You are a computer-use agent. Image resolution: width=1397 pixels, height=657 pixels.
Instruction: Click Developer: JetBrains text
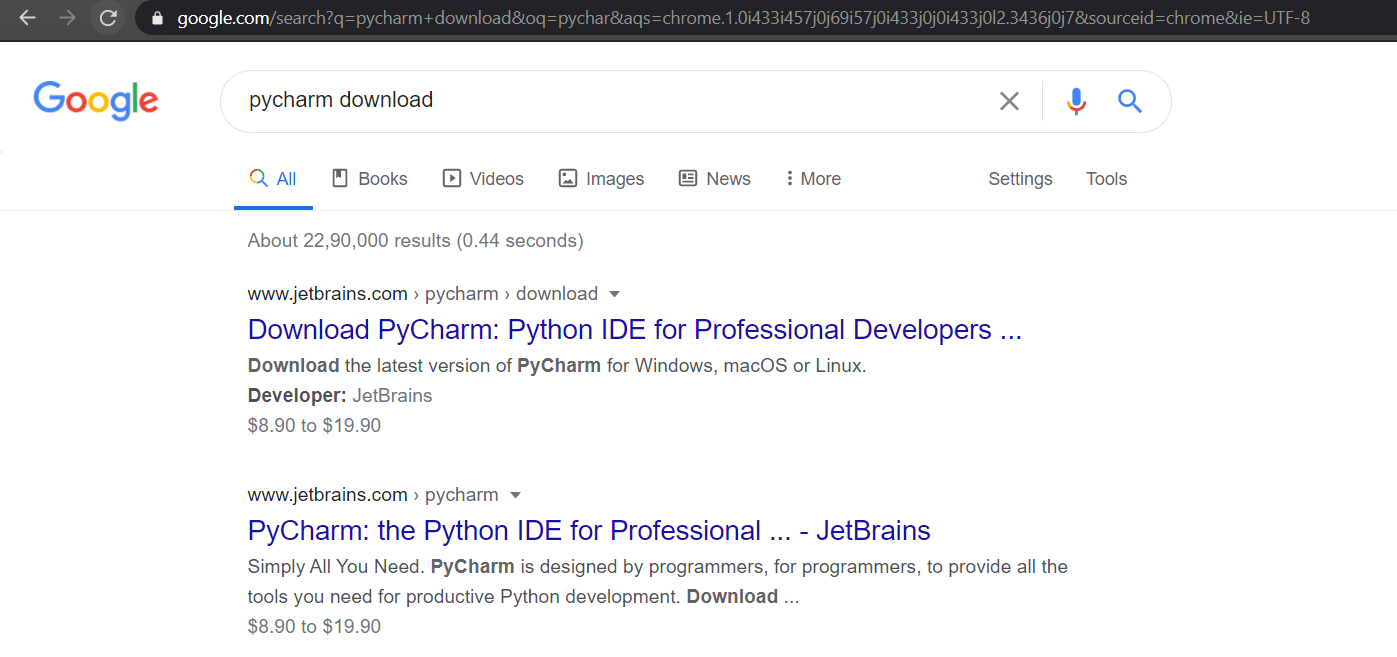(x=340, y=396)
